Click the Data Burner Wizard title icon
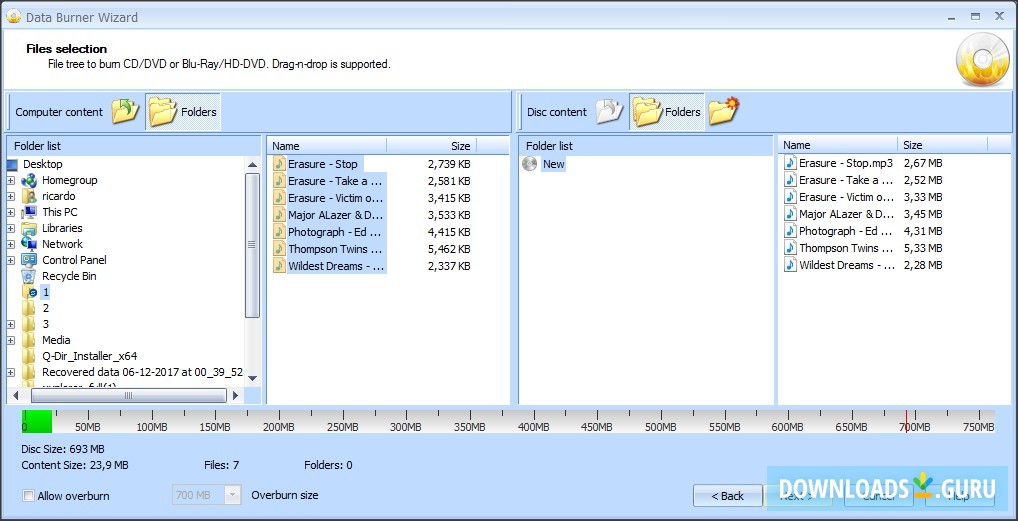 [x=14, y=17]
